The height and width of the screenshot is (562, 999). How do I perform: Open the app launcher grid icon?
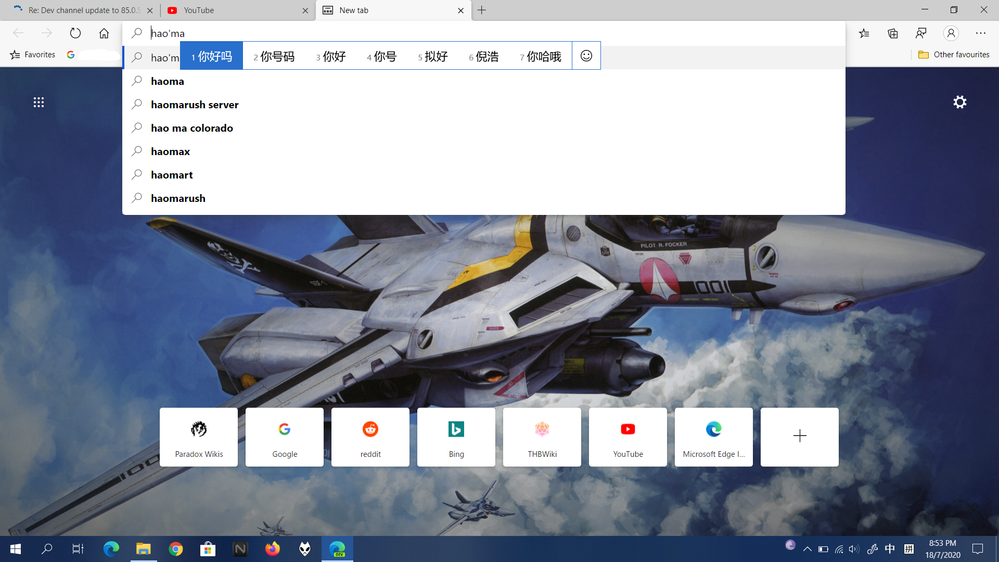tap(39, 102)
